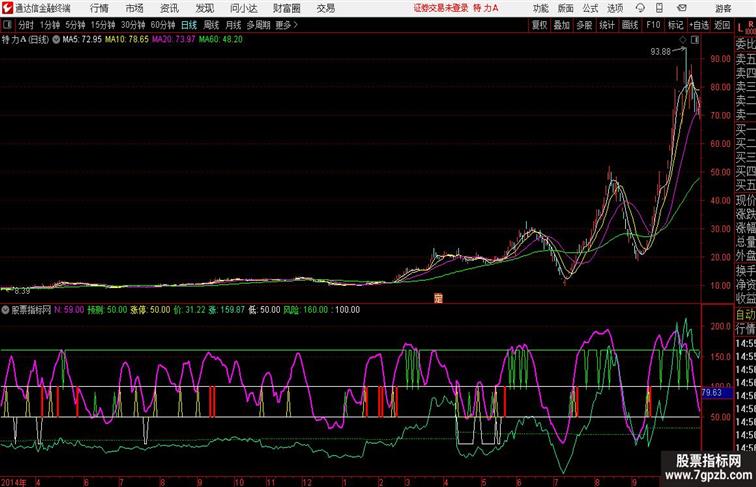Toggle the side panel icon near 93.88
This screenshot has height=487, width=756.
pos(695,41)
